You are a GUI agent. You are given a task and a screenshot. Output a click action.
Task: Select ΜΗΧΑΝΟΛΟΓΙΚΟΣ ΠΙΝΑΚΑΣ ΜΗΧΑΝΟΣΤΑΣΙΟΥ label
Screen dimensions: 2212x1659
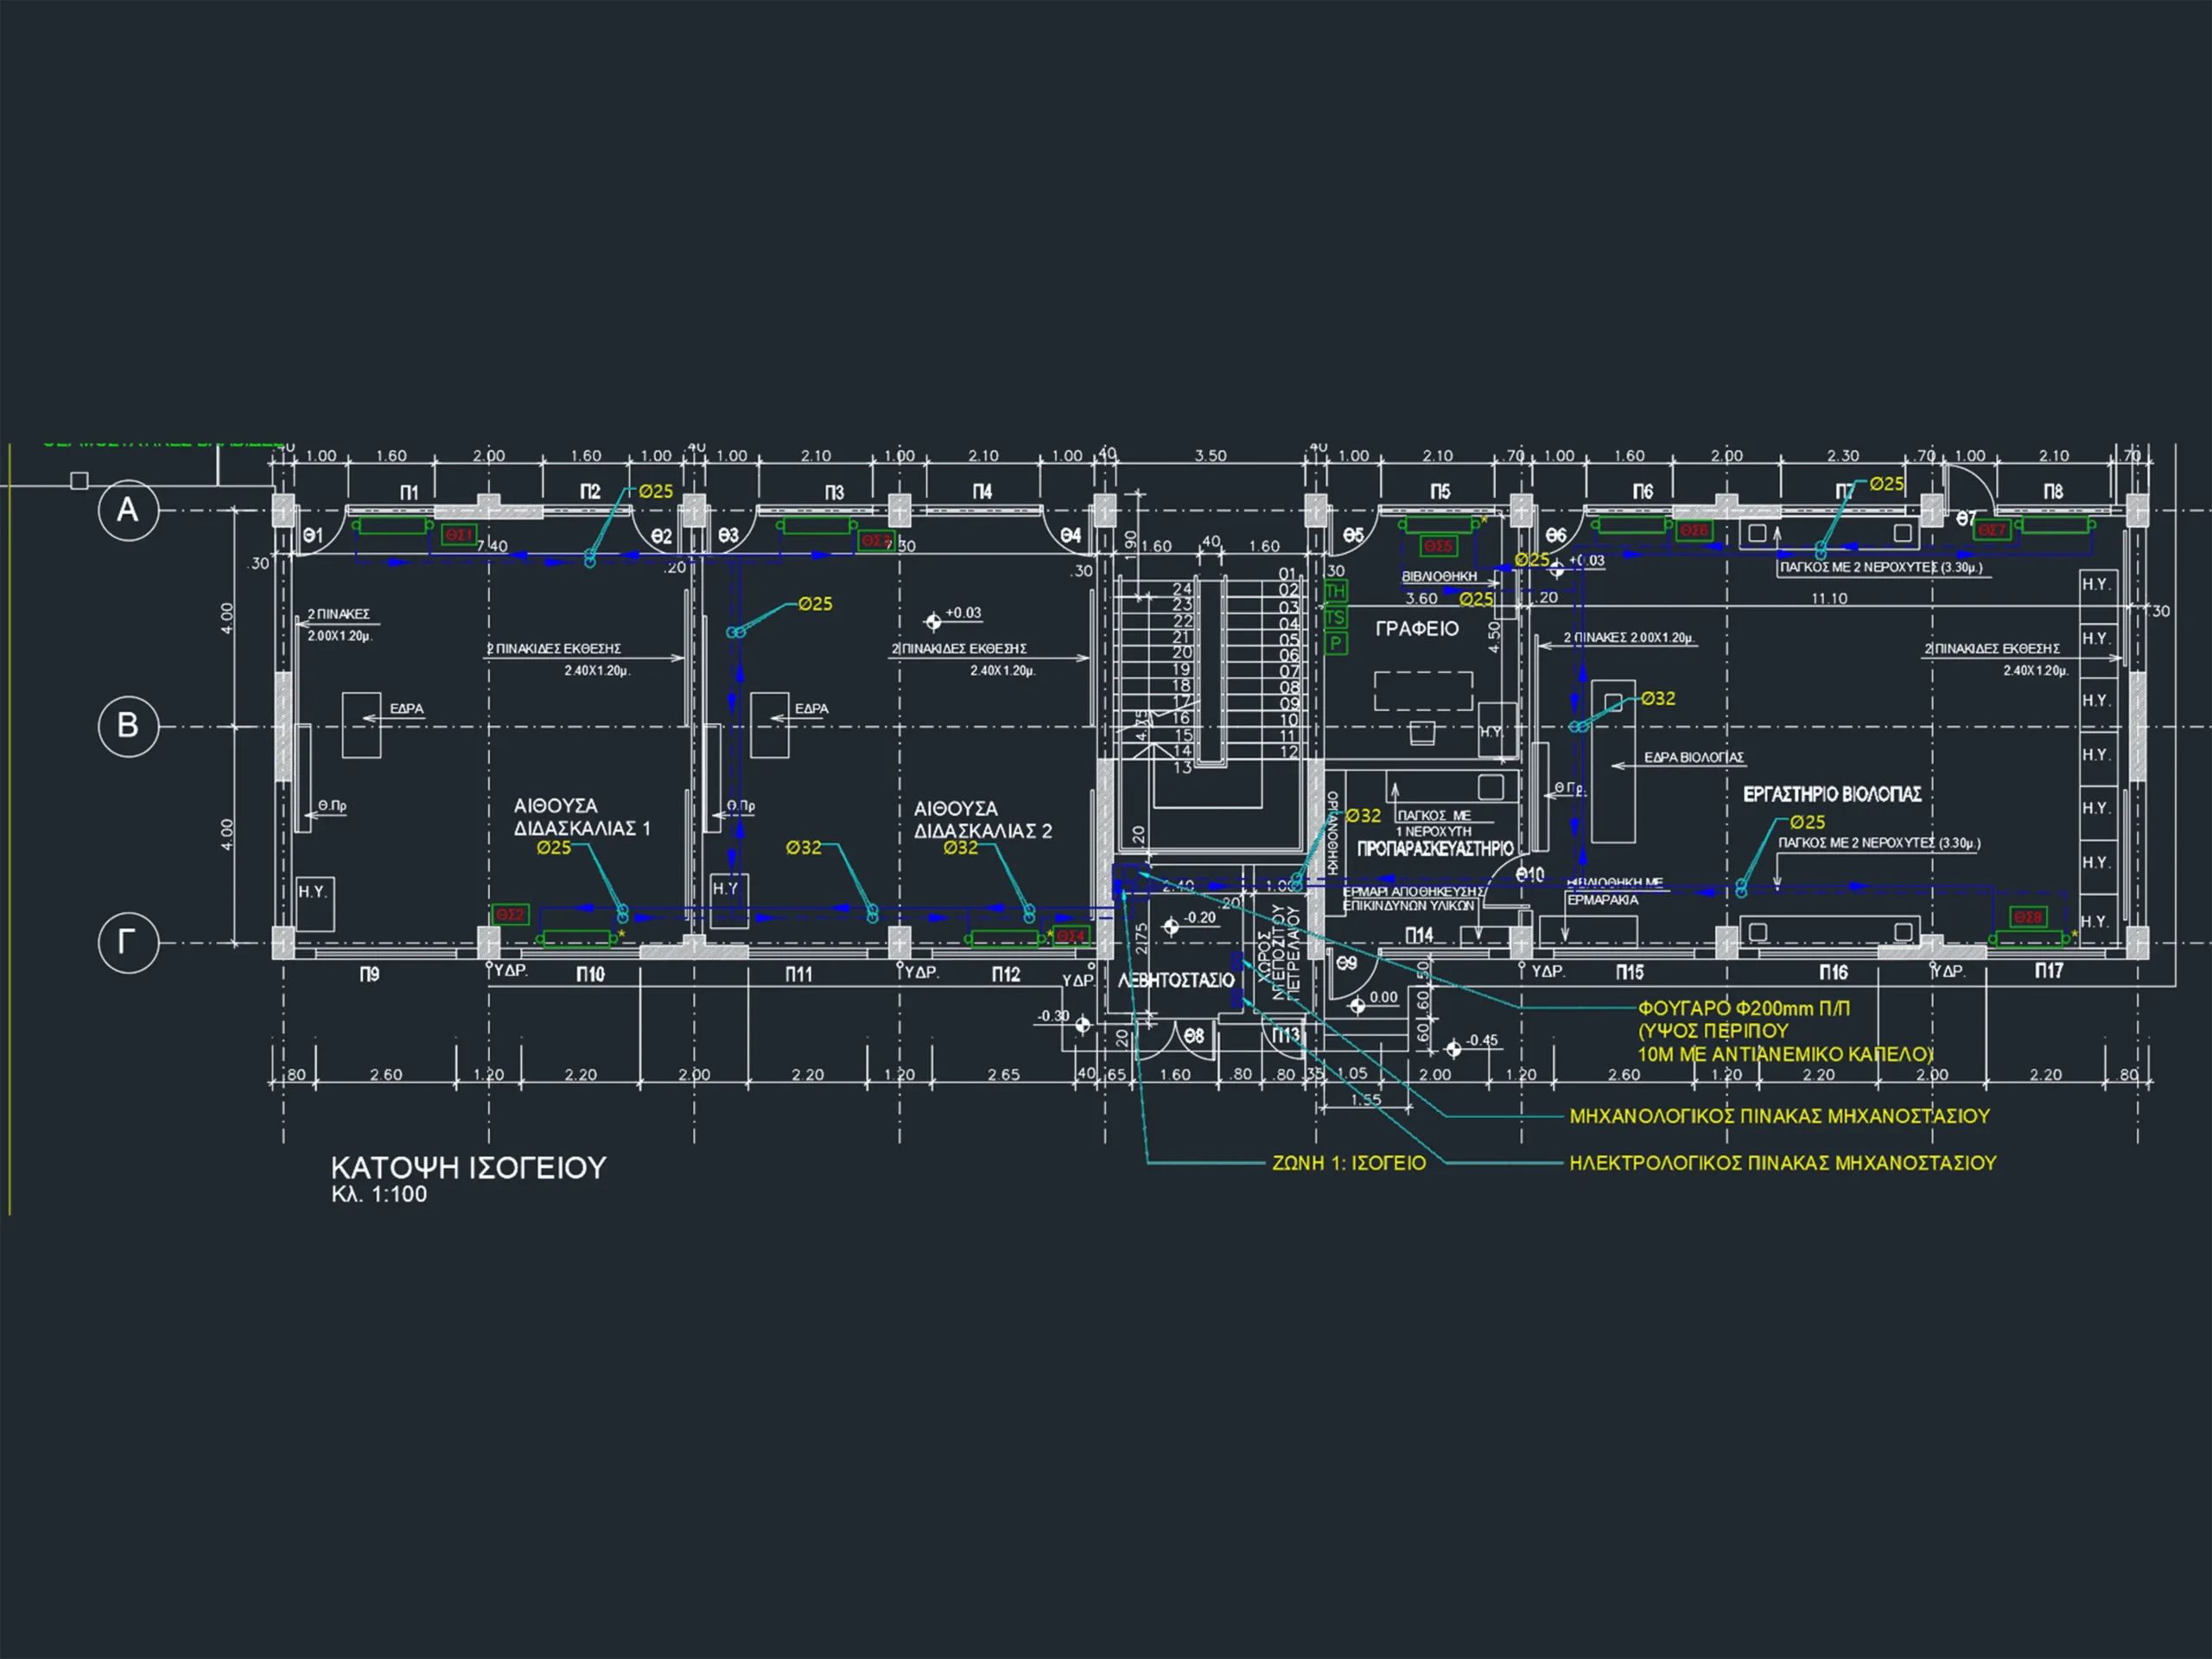click(1779, 1116)
